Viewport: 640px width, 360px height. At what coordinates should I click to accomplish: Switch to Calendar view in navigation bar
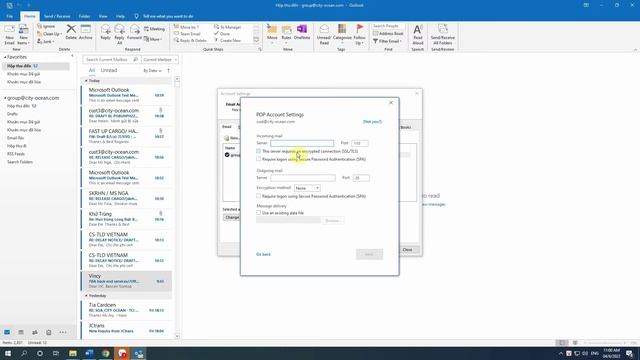[21, 332]
